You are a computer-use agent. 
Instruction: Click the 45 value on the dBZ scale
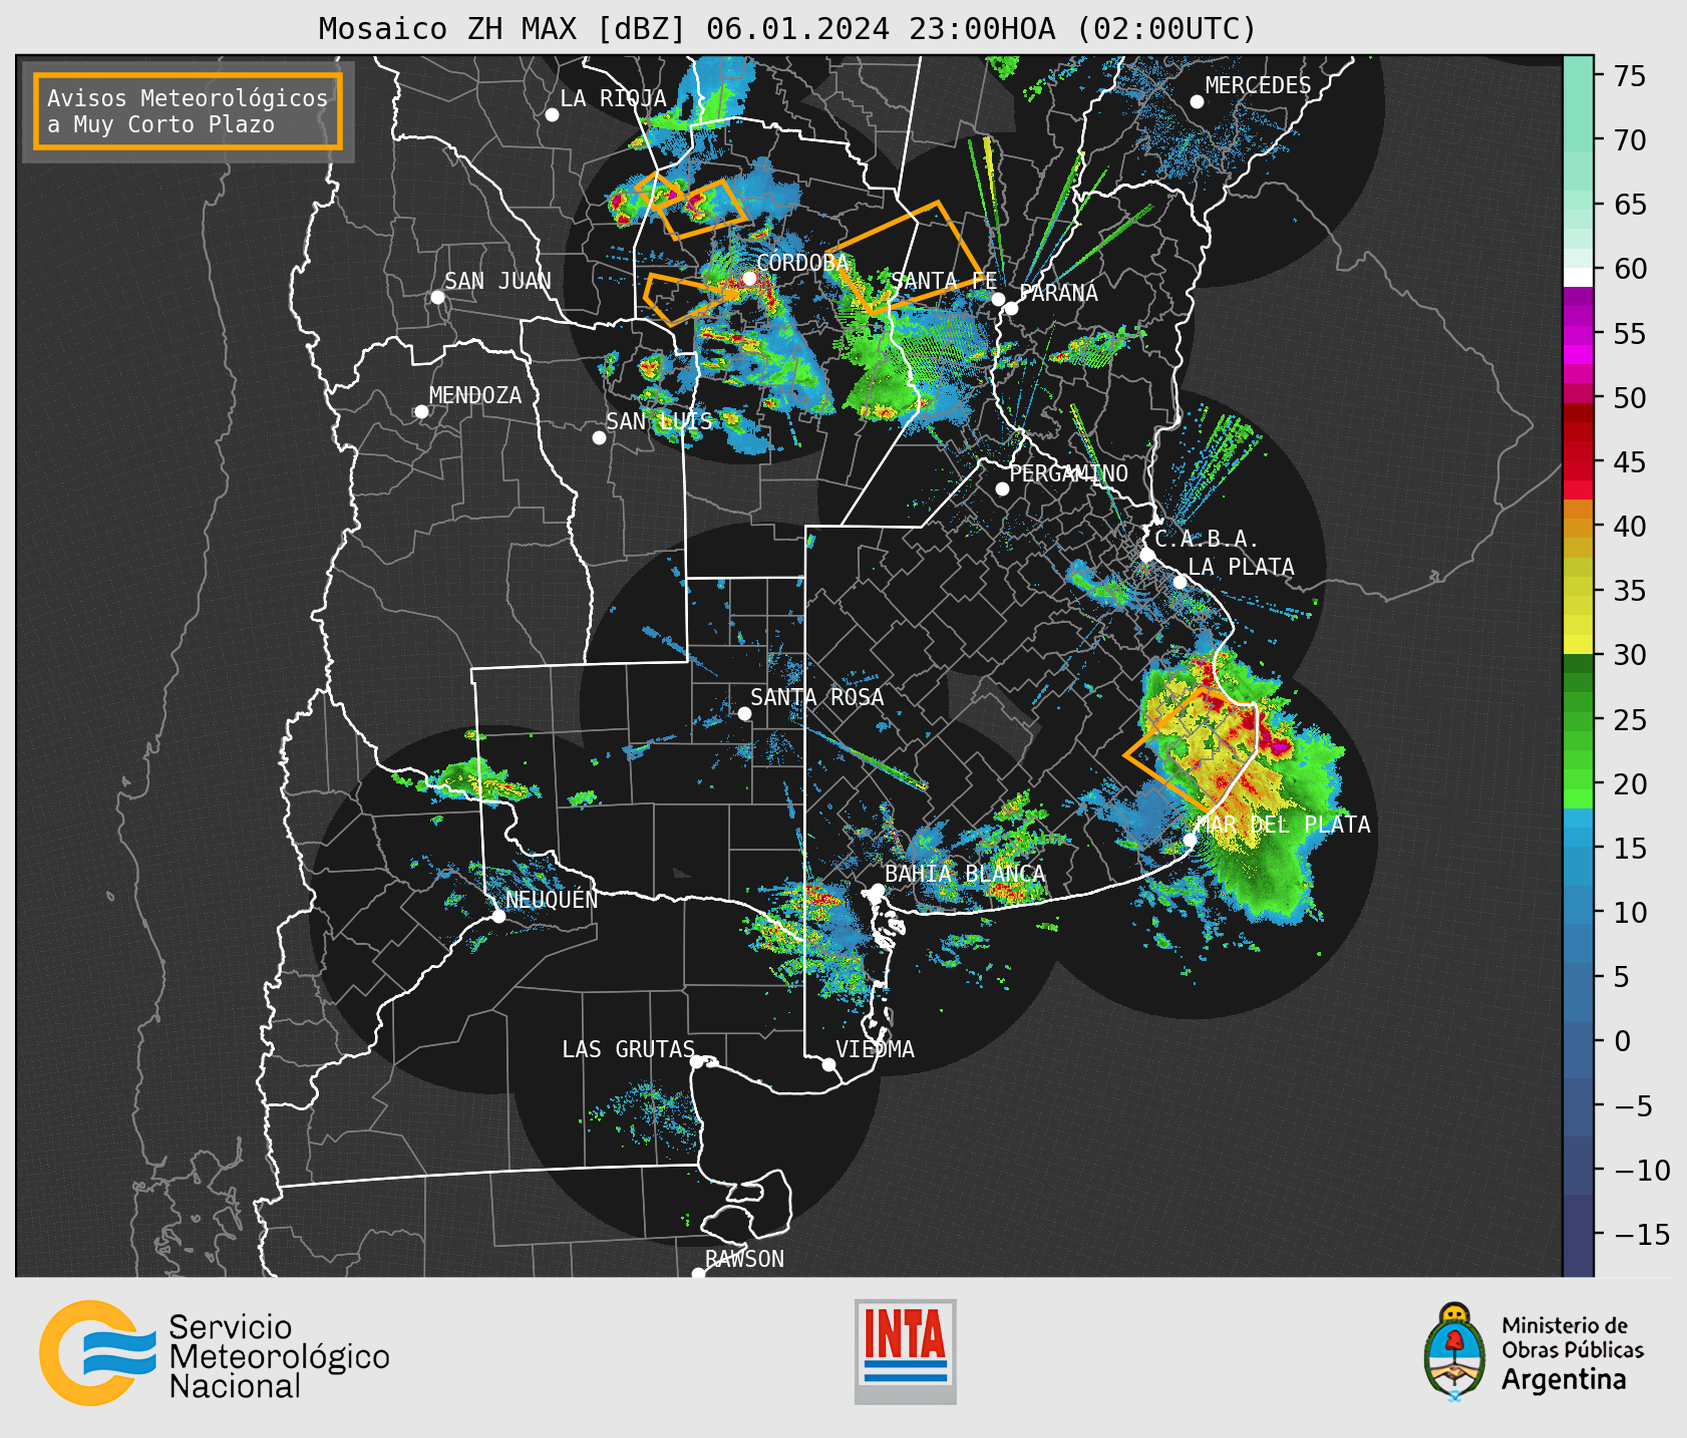1629,463
